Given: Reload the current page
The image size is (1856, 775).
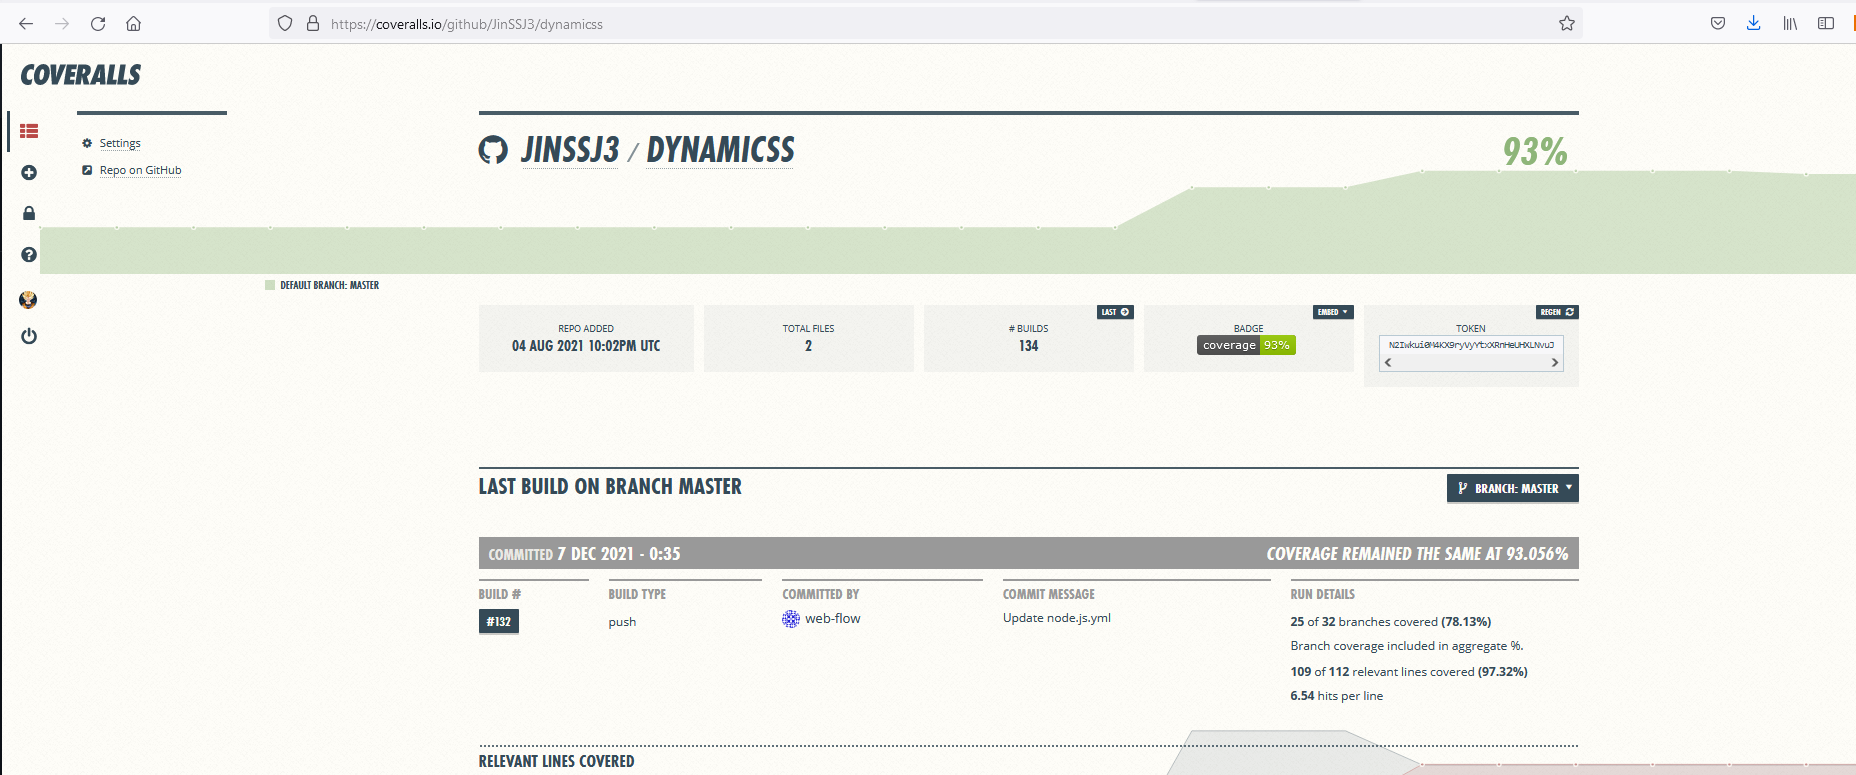Looking at the screenshot, I should [x=98, y=24].
